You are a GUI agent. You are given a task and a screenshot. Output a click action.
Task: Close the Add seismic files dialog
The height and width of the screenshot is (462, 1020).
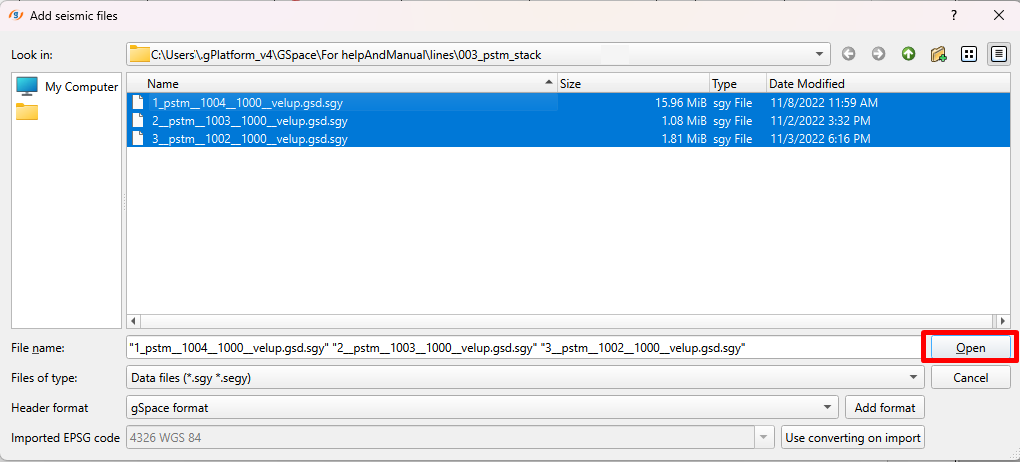tap(999, 16)
